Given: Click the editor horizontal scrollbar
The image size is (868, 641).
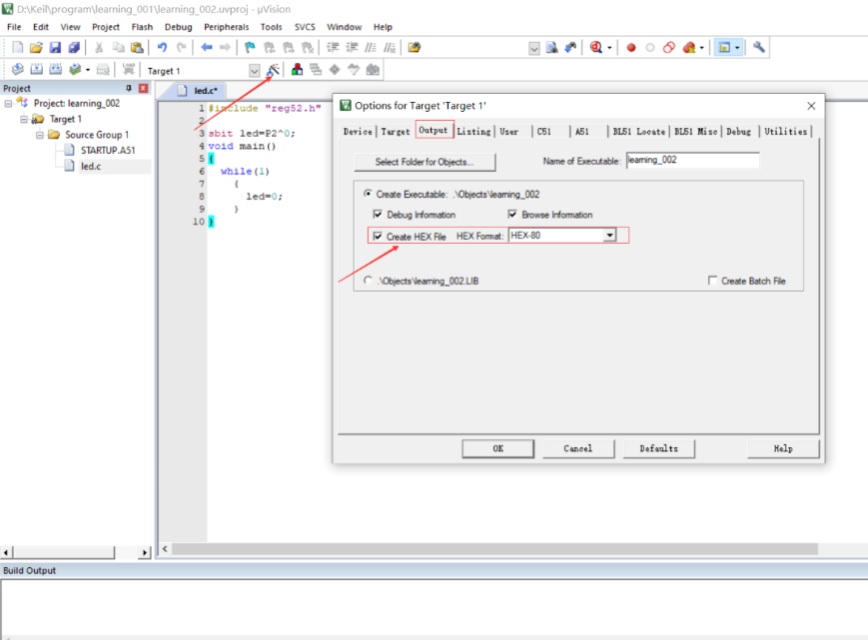Looking at the screenshot, I should point(495,549).
